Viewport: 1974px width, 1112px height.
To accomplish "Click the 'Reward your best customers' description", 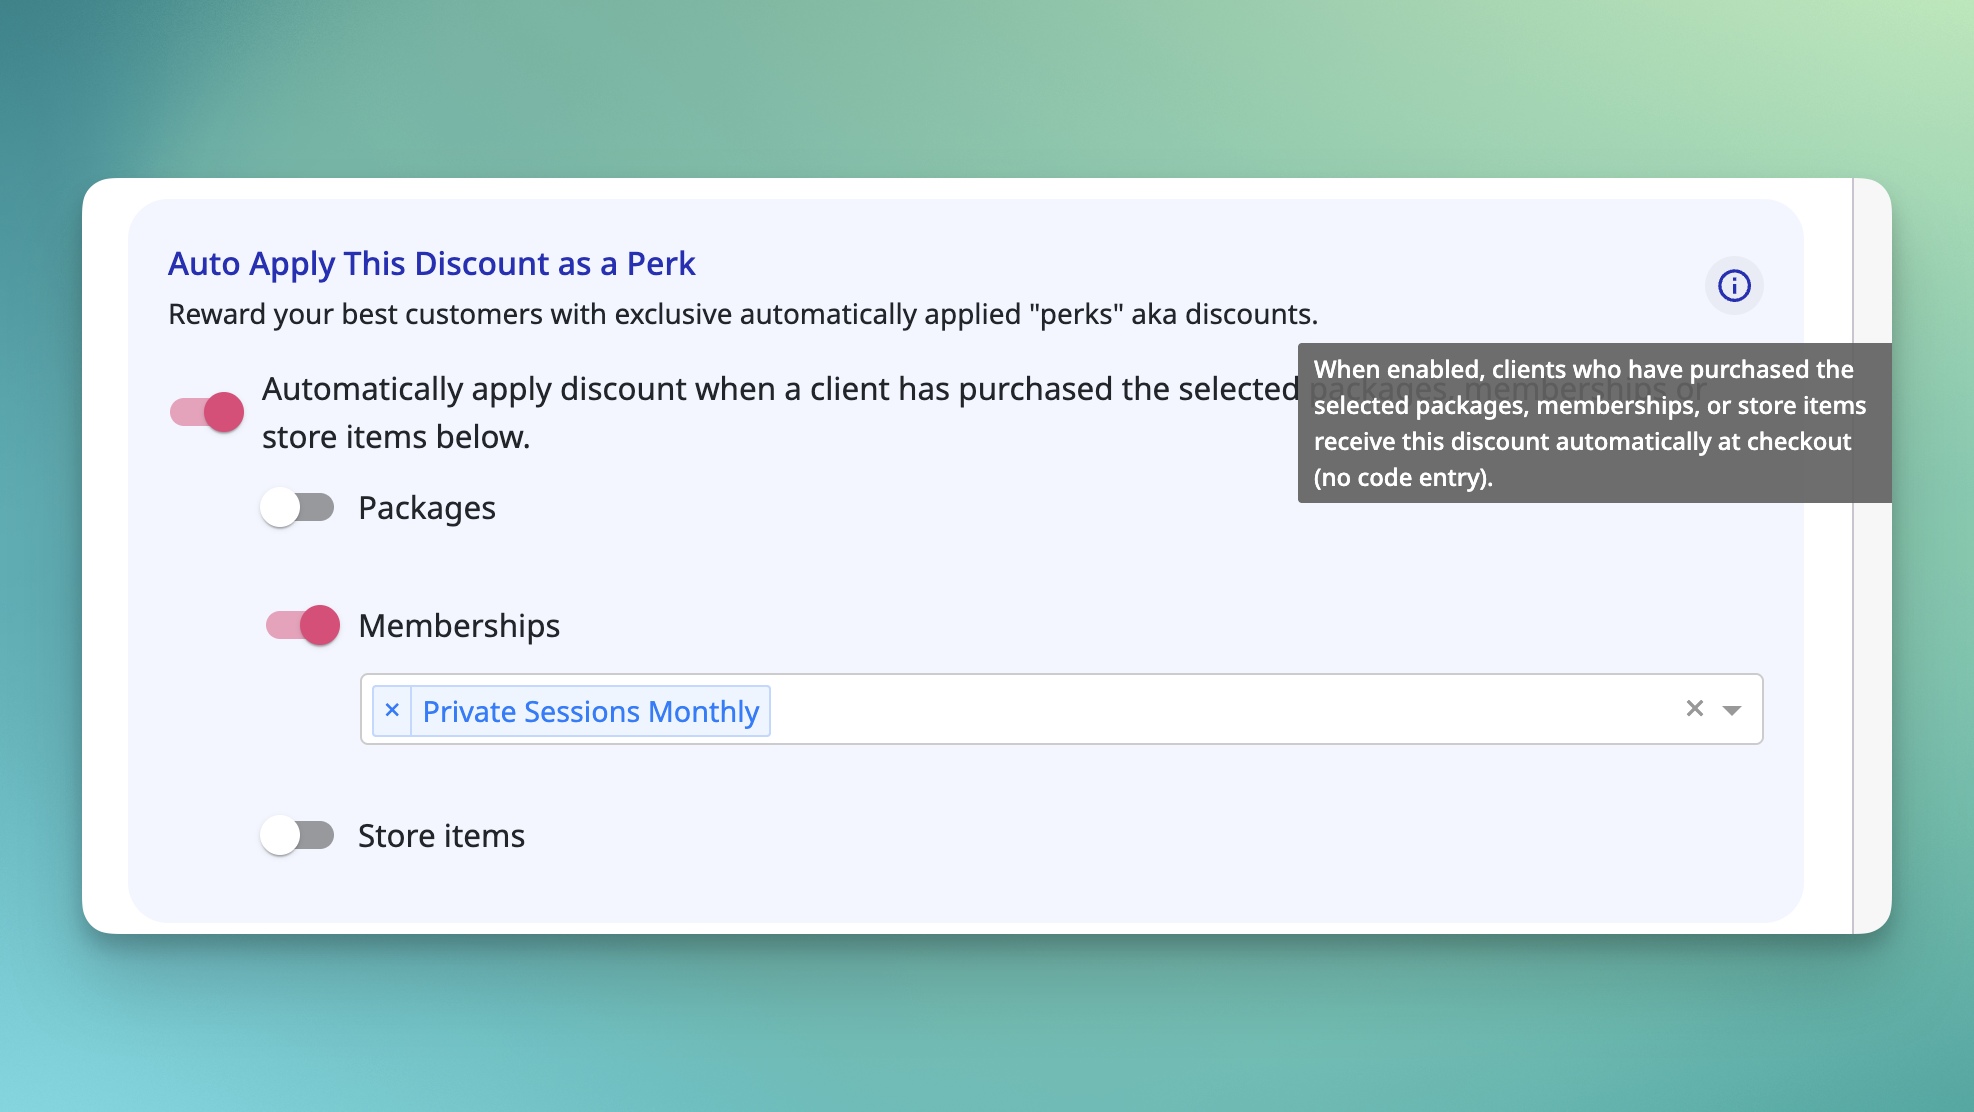I will [x=743, y=314].
